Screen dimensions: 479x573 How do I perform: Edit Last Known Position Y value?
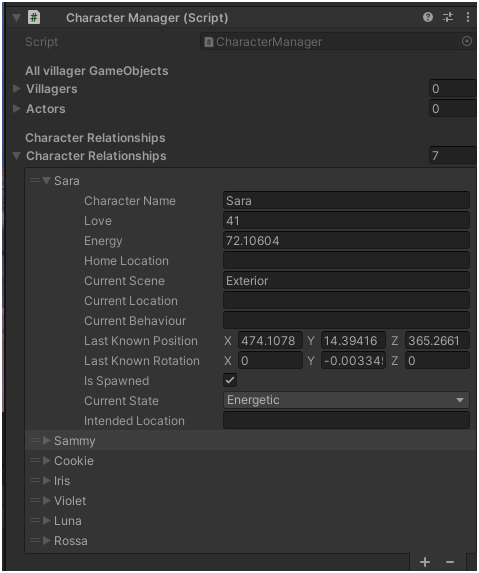[x=353, y=341]
